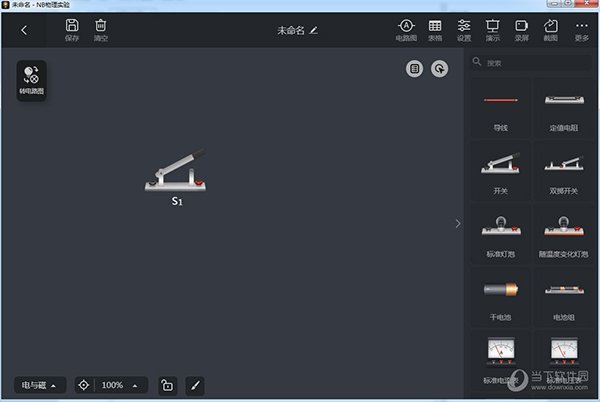Toggle the brush drawing tool

pos(195,385)
